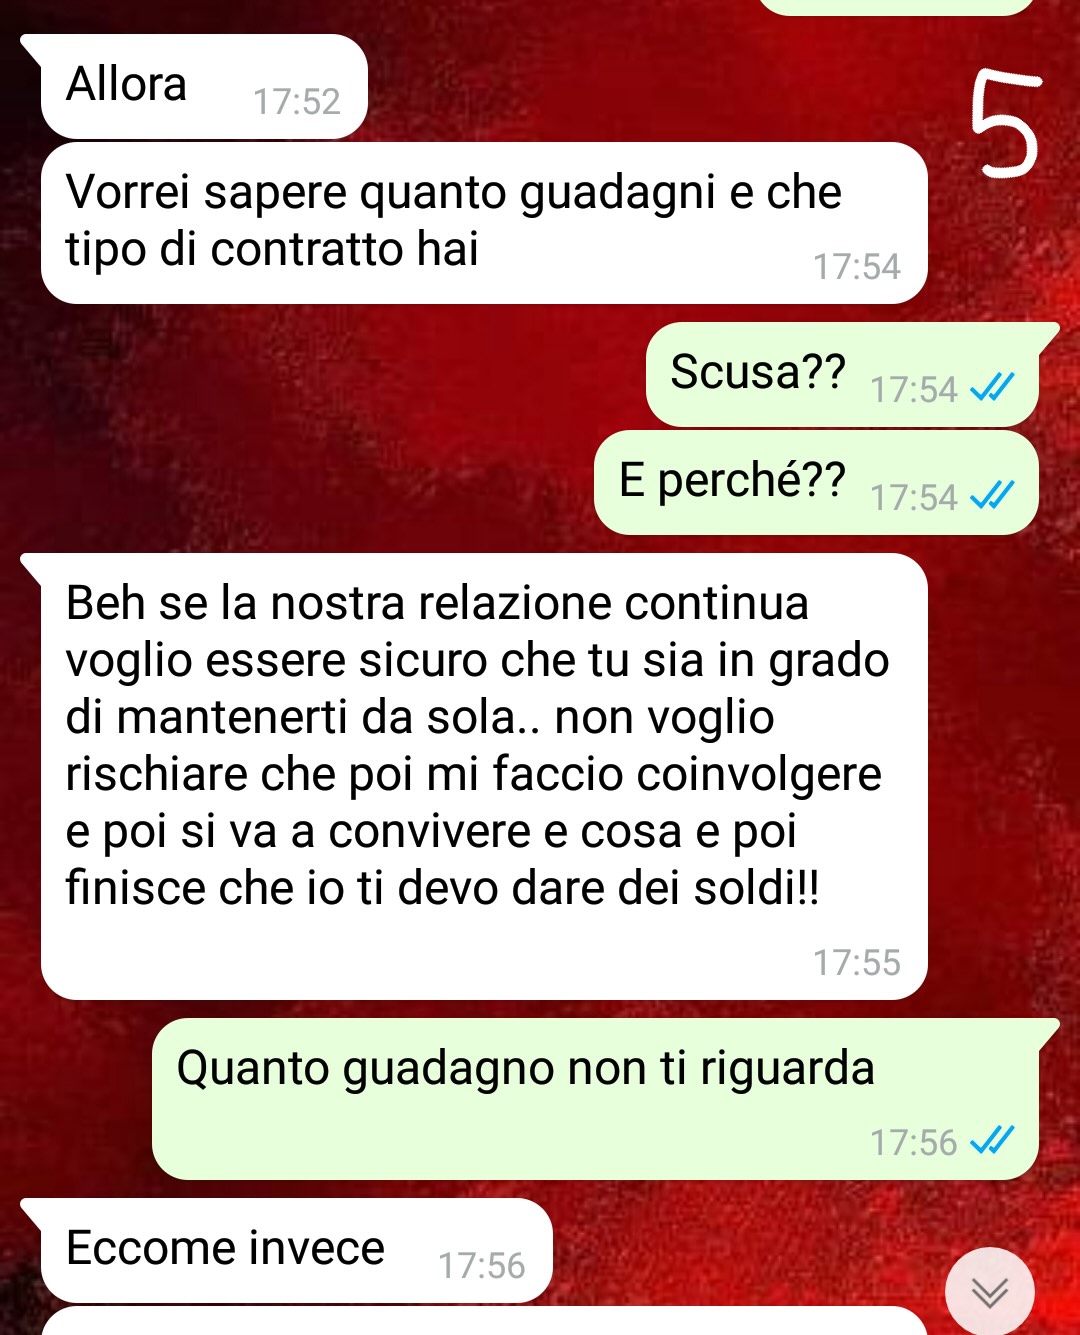Tap the partially visible bubble at the bottom
The height and width of the screenshot is (1335, 1080).
[484, 1321]
